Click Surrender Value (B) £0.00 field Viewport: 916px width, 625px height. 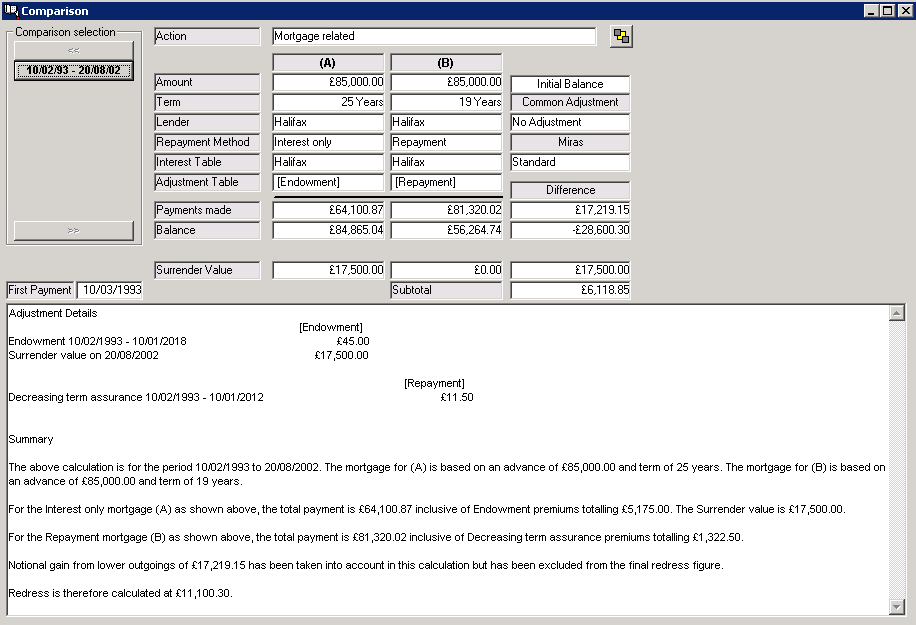[446, 270]
